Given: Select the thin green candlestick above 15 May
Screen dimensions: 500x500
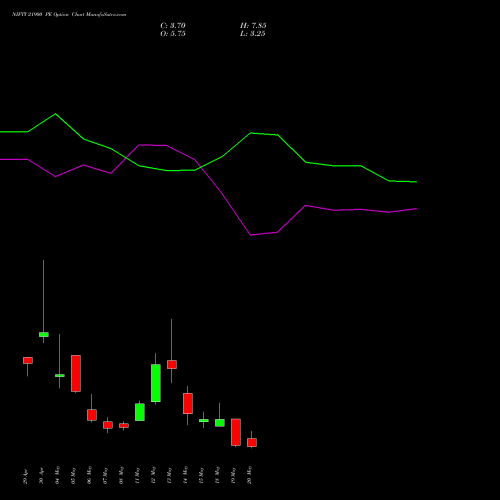Looking at the screenshot, I should pos(204,421).
